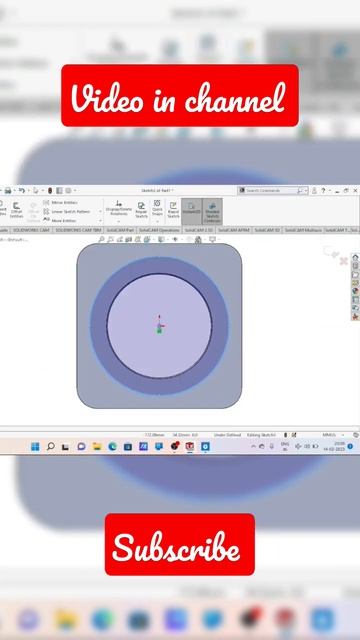Open the SolidCAM Operations tab
The height and width of the screenshot is (640, 360).
[159, 230]
